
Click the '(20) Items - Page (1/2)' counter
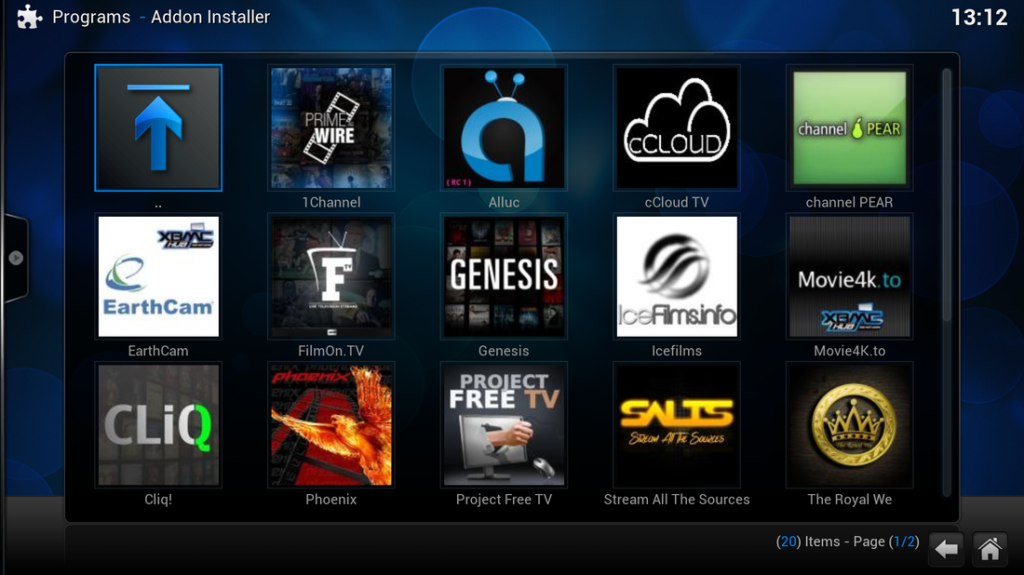(847, 542)
